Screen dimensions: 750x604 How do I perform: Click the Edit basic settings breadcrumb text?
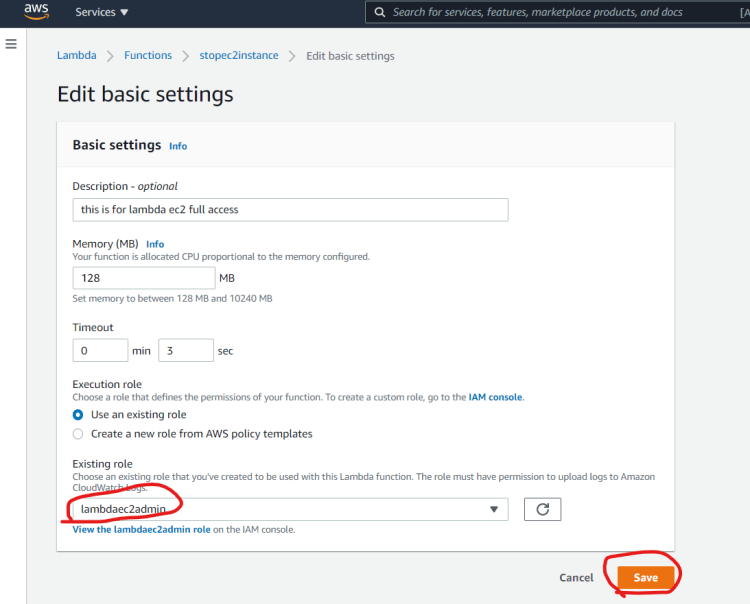[x=350, y=56]
